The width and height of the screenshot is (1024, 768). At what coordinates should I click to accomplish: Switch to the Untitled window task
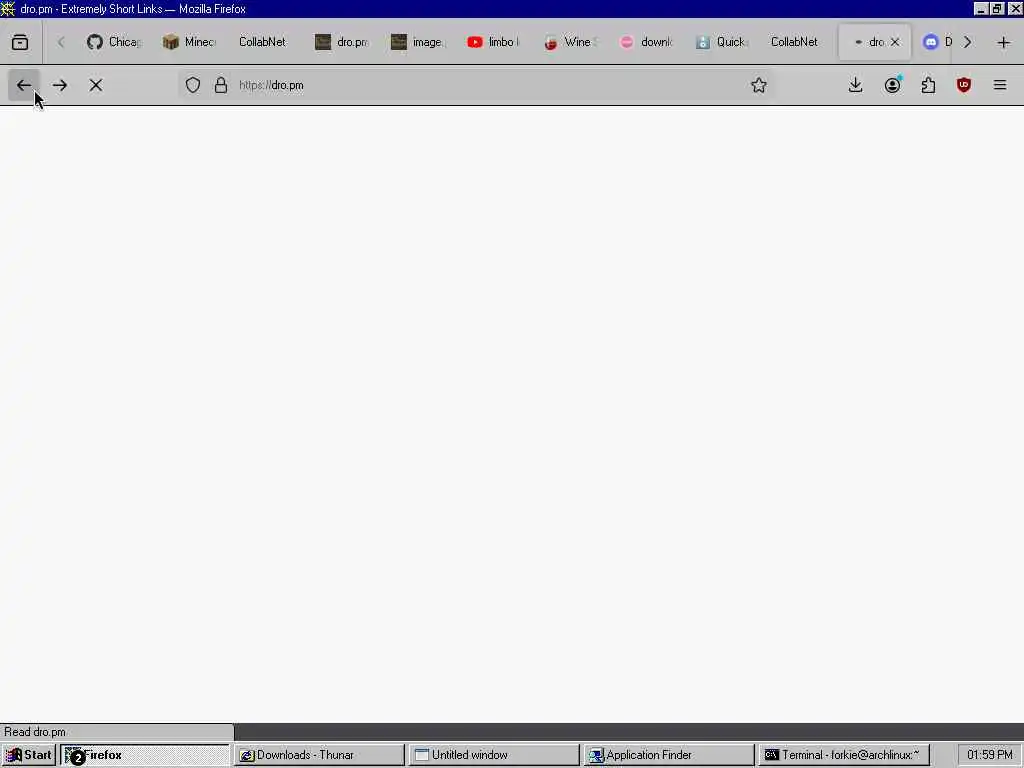click(x=494, y=755)
